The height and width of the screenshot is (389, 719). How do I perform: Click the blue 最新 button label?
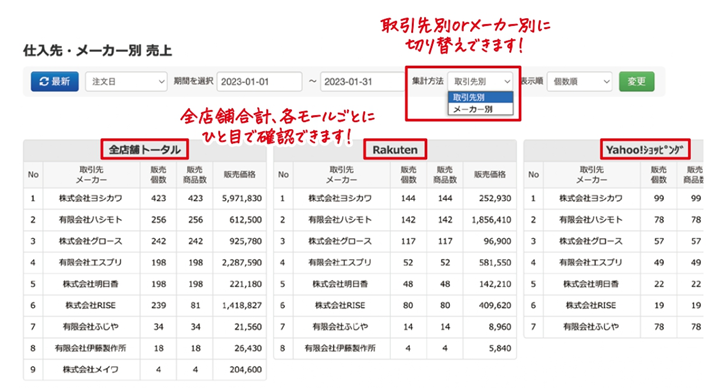click(61, 81)
